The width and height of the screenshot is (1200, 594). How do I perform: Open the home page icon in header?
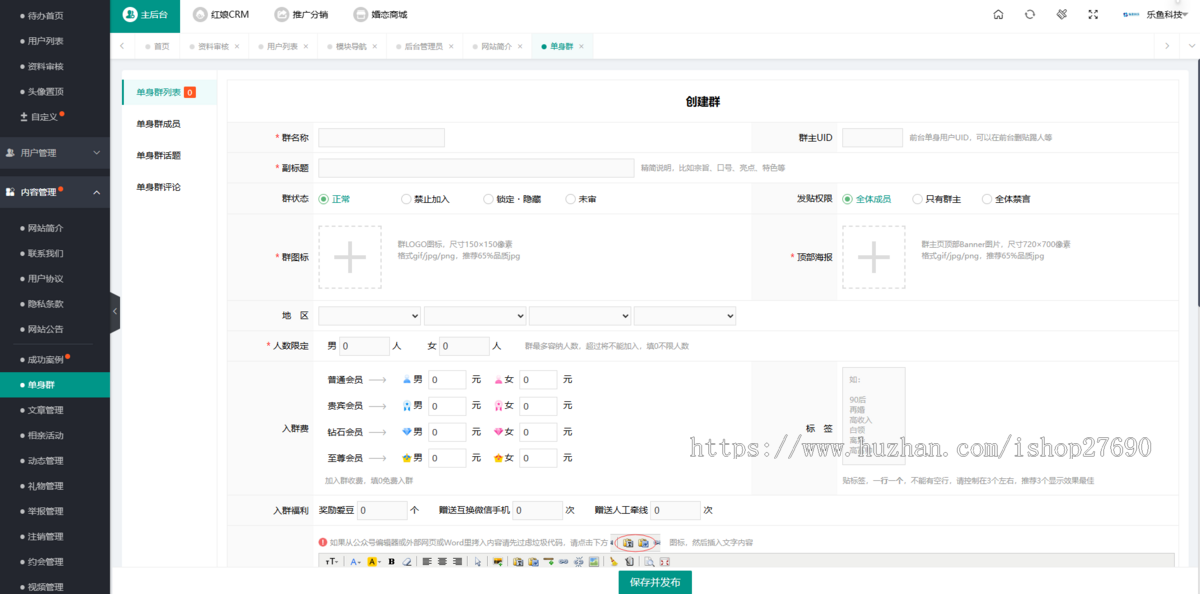point(998,15)
